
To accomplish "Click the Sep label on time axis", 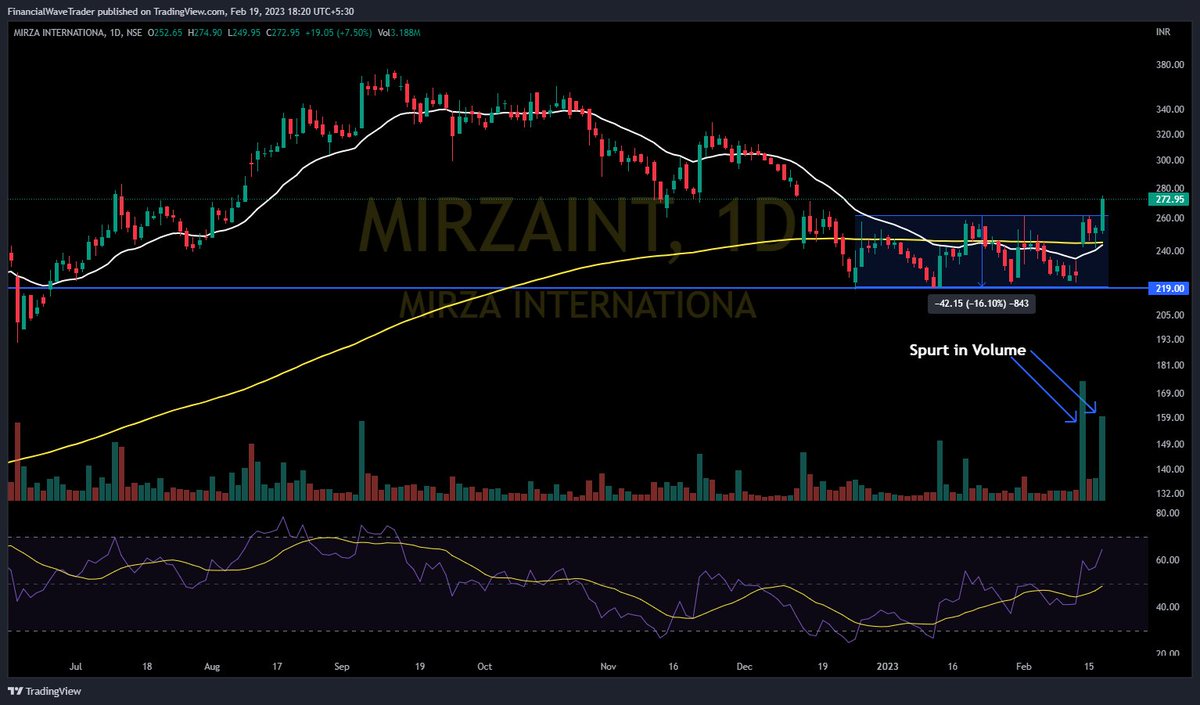I will click(343, 664).
